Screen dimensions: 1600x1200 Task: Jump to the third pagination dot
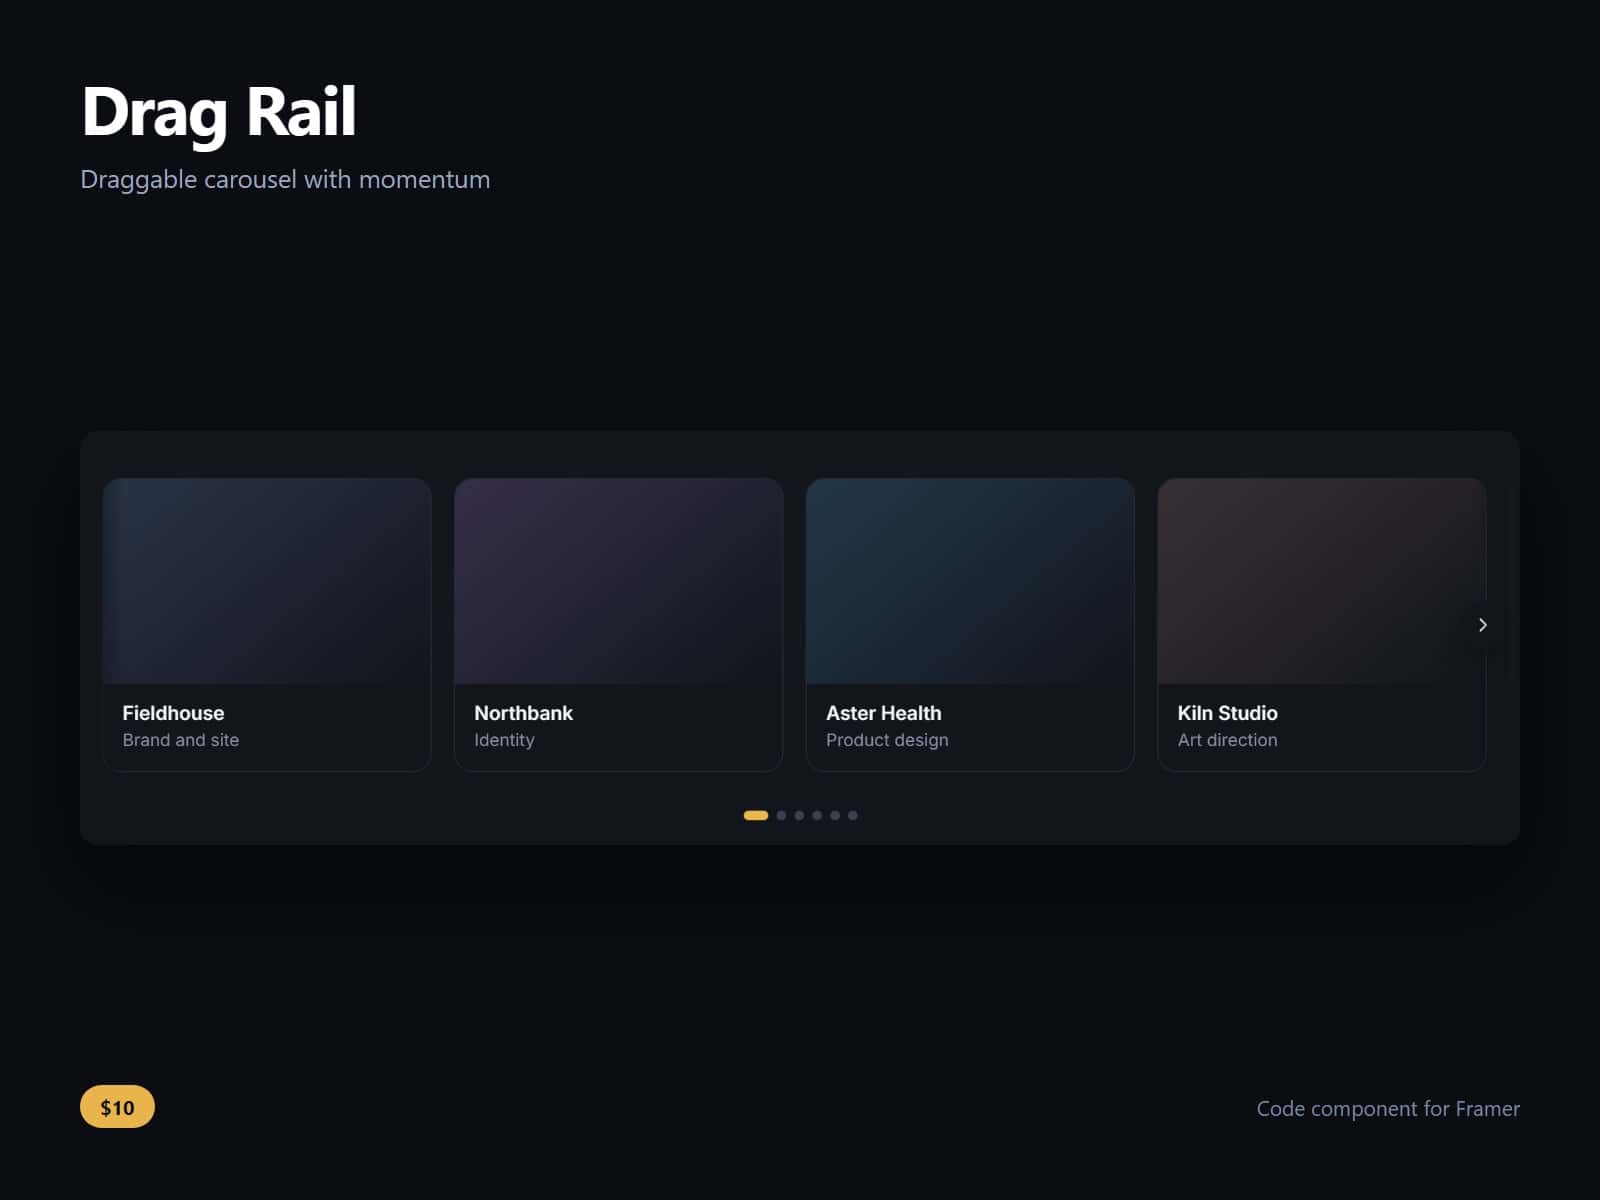799,815
